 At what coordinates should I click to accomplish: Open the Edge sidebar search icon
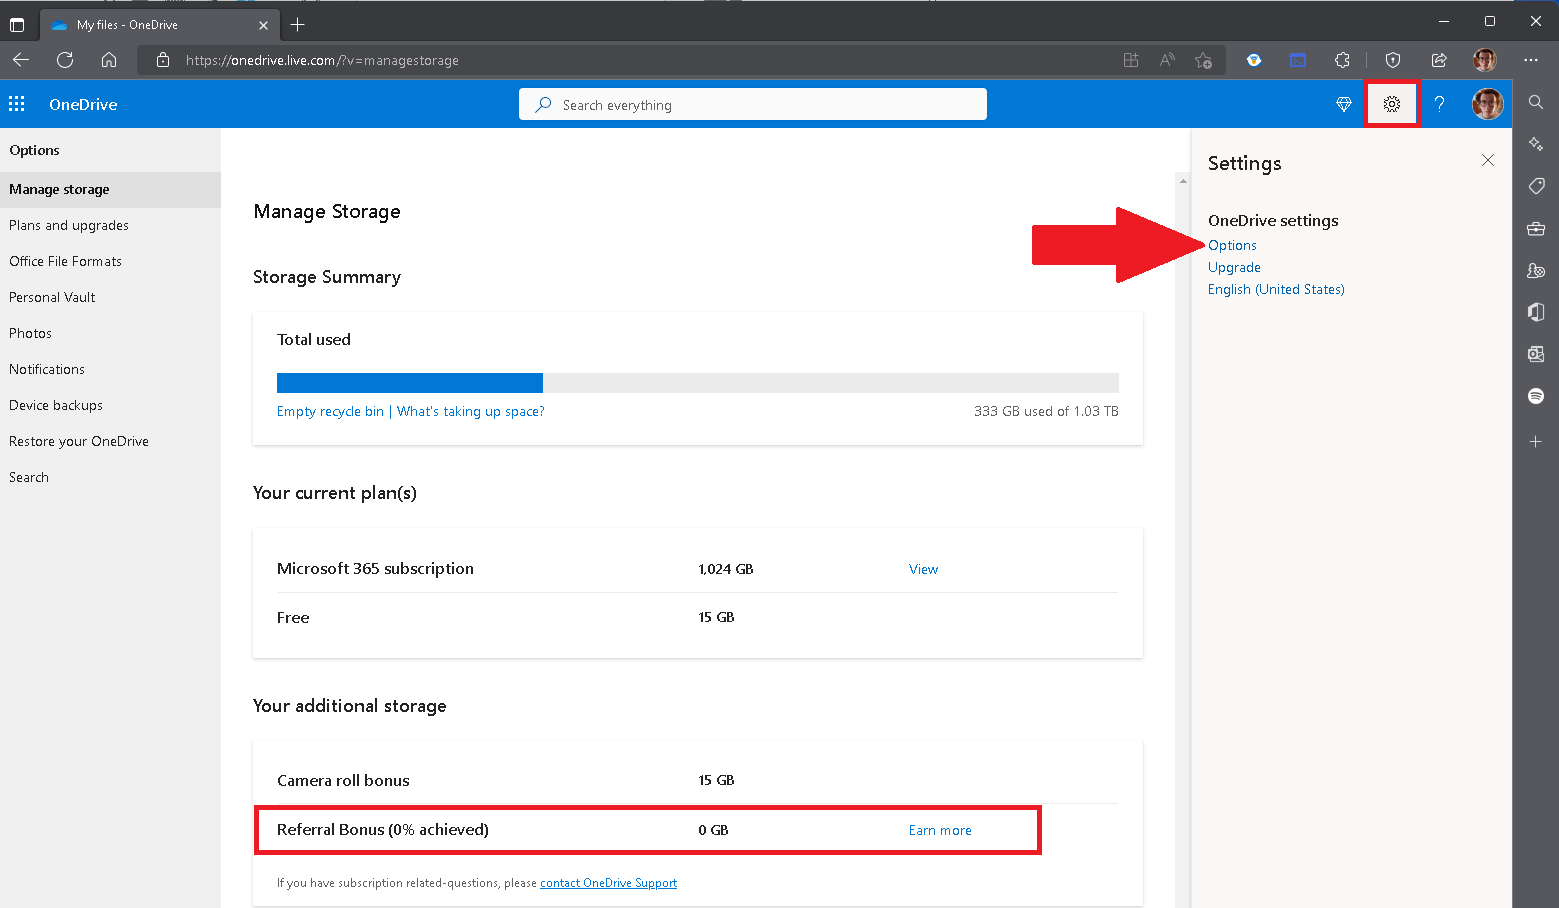click(x=1536, y=102)
